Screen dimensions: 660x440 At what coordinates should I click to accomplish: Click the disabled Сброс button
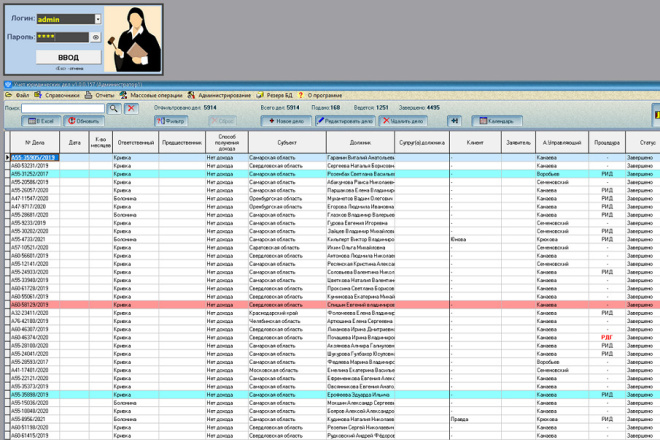(x=222, y=121)
